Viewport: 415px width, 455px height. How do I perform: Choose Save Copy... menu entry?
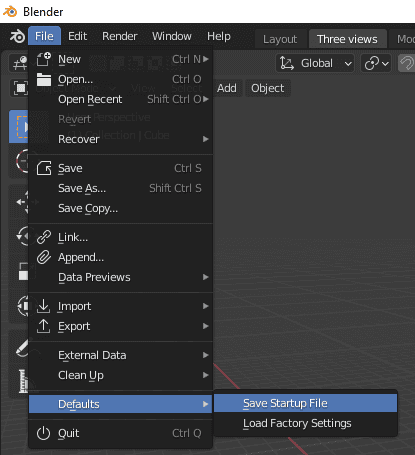tap(120, 208)
